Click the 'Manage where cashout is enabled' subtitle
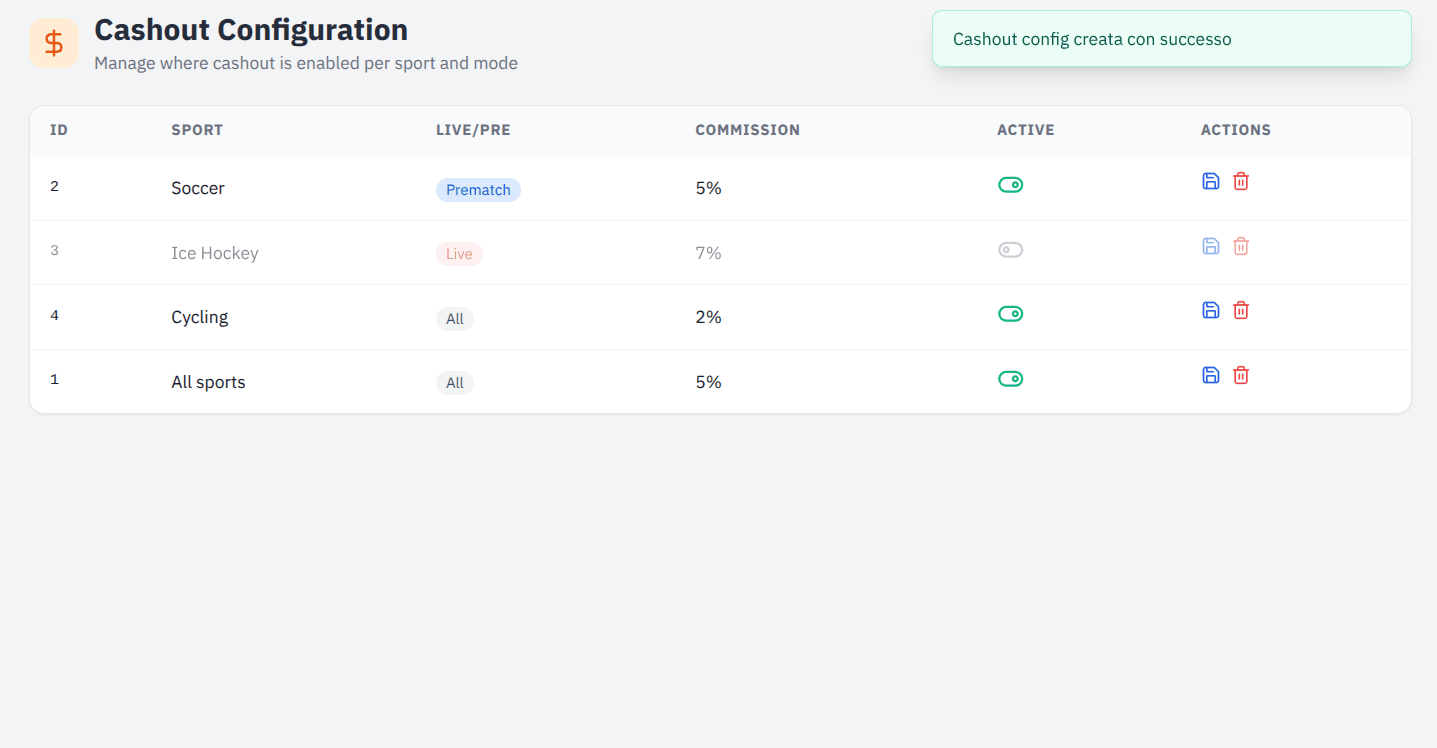Screen dimensions: 1437x748 point(306,63)
